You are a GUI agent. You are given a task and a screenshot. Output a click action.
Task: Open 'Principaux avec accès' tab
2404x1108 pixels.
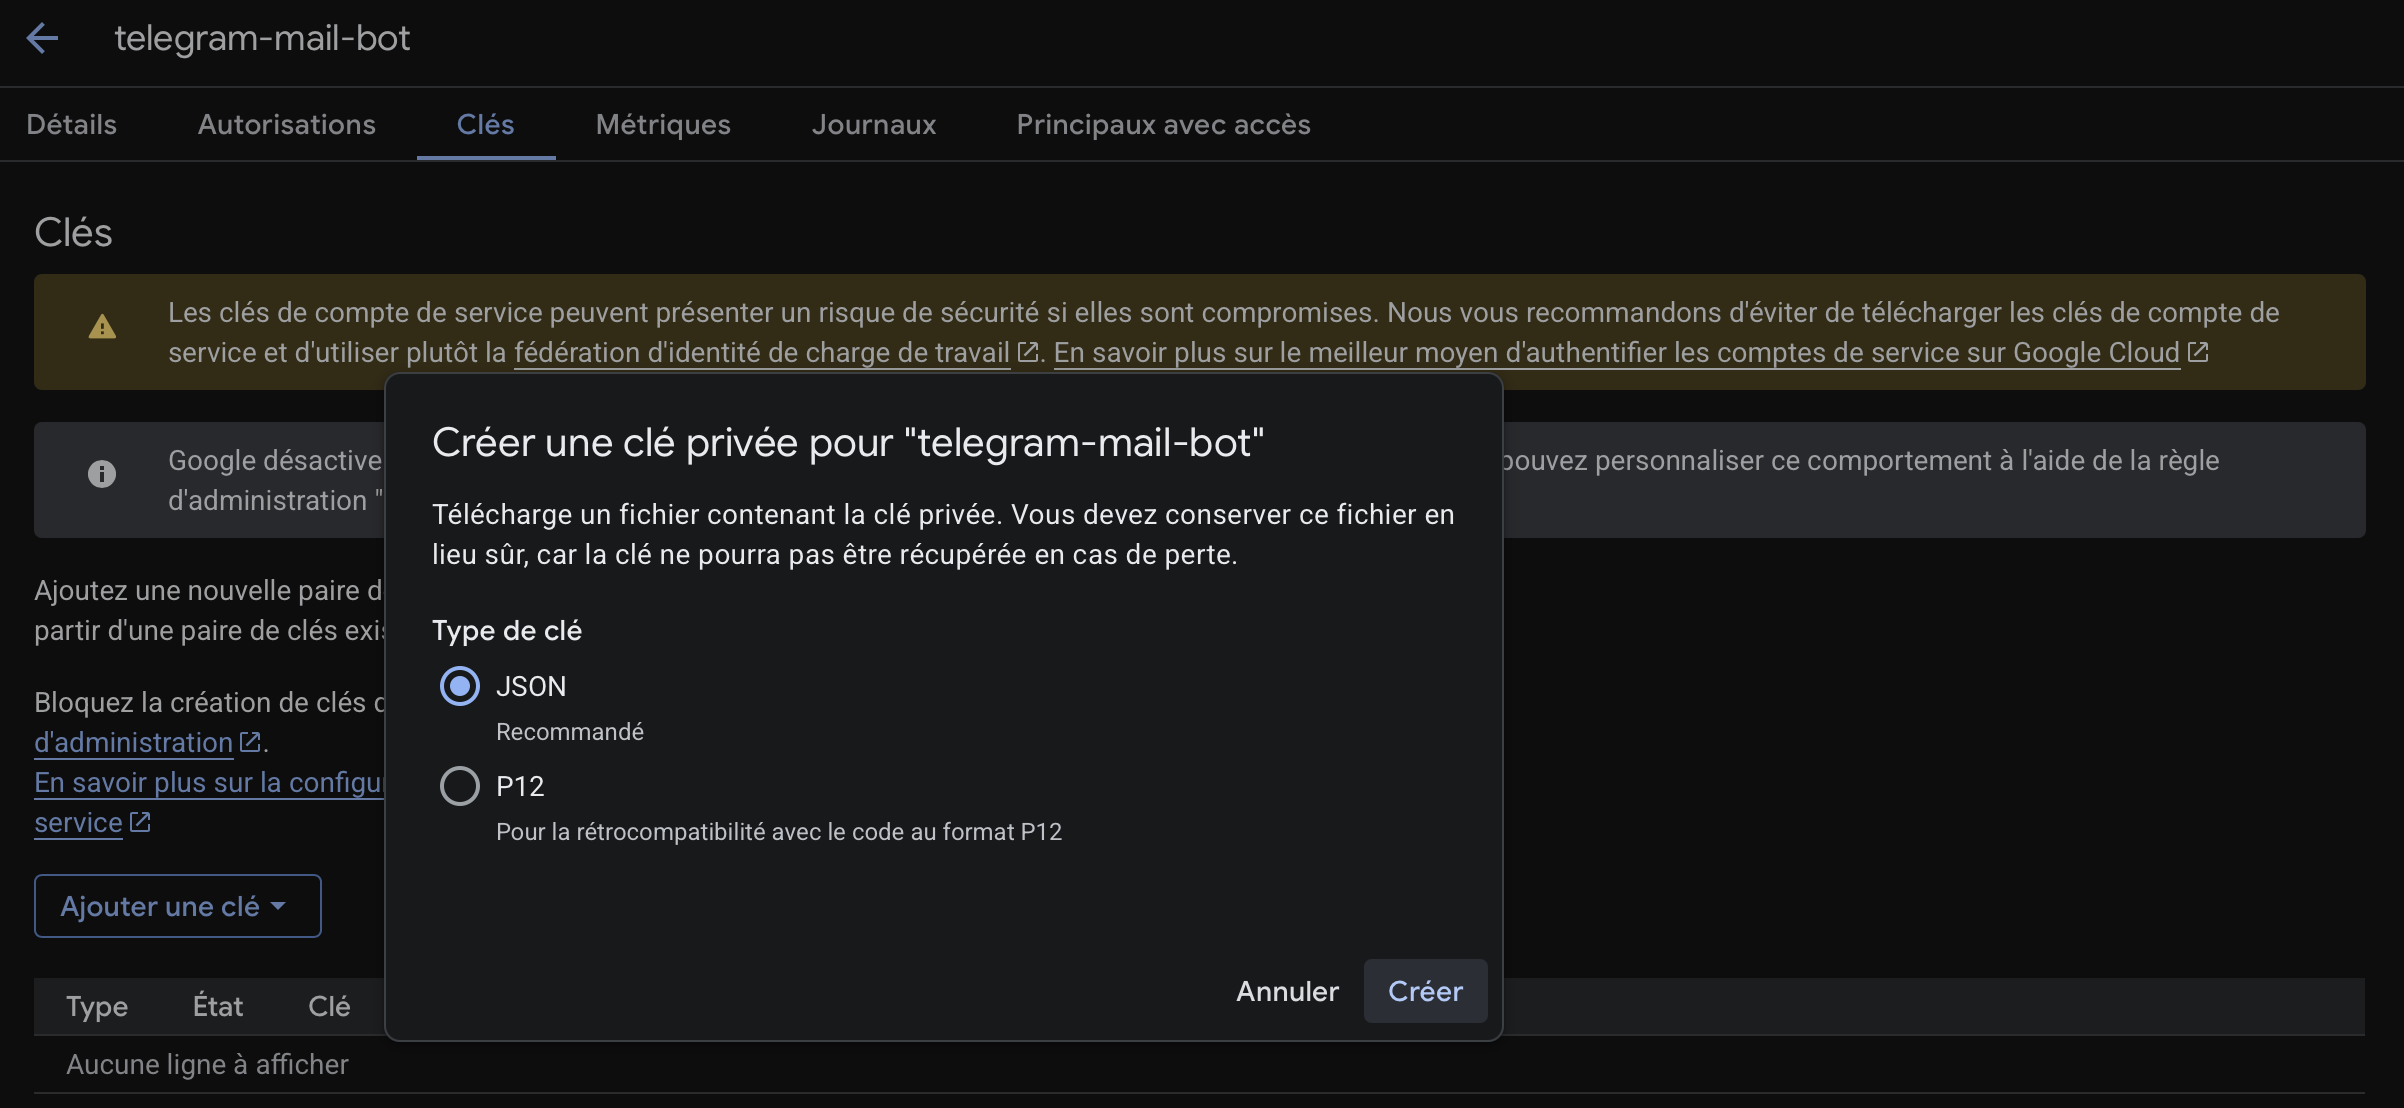[1163, 124]
